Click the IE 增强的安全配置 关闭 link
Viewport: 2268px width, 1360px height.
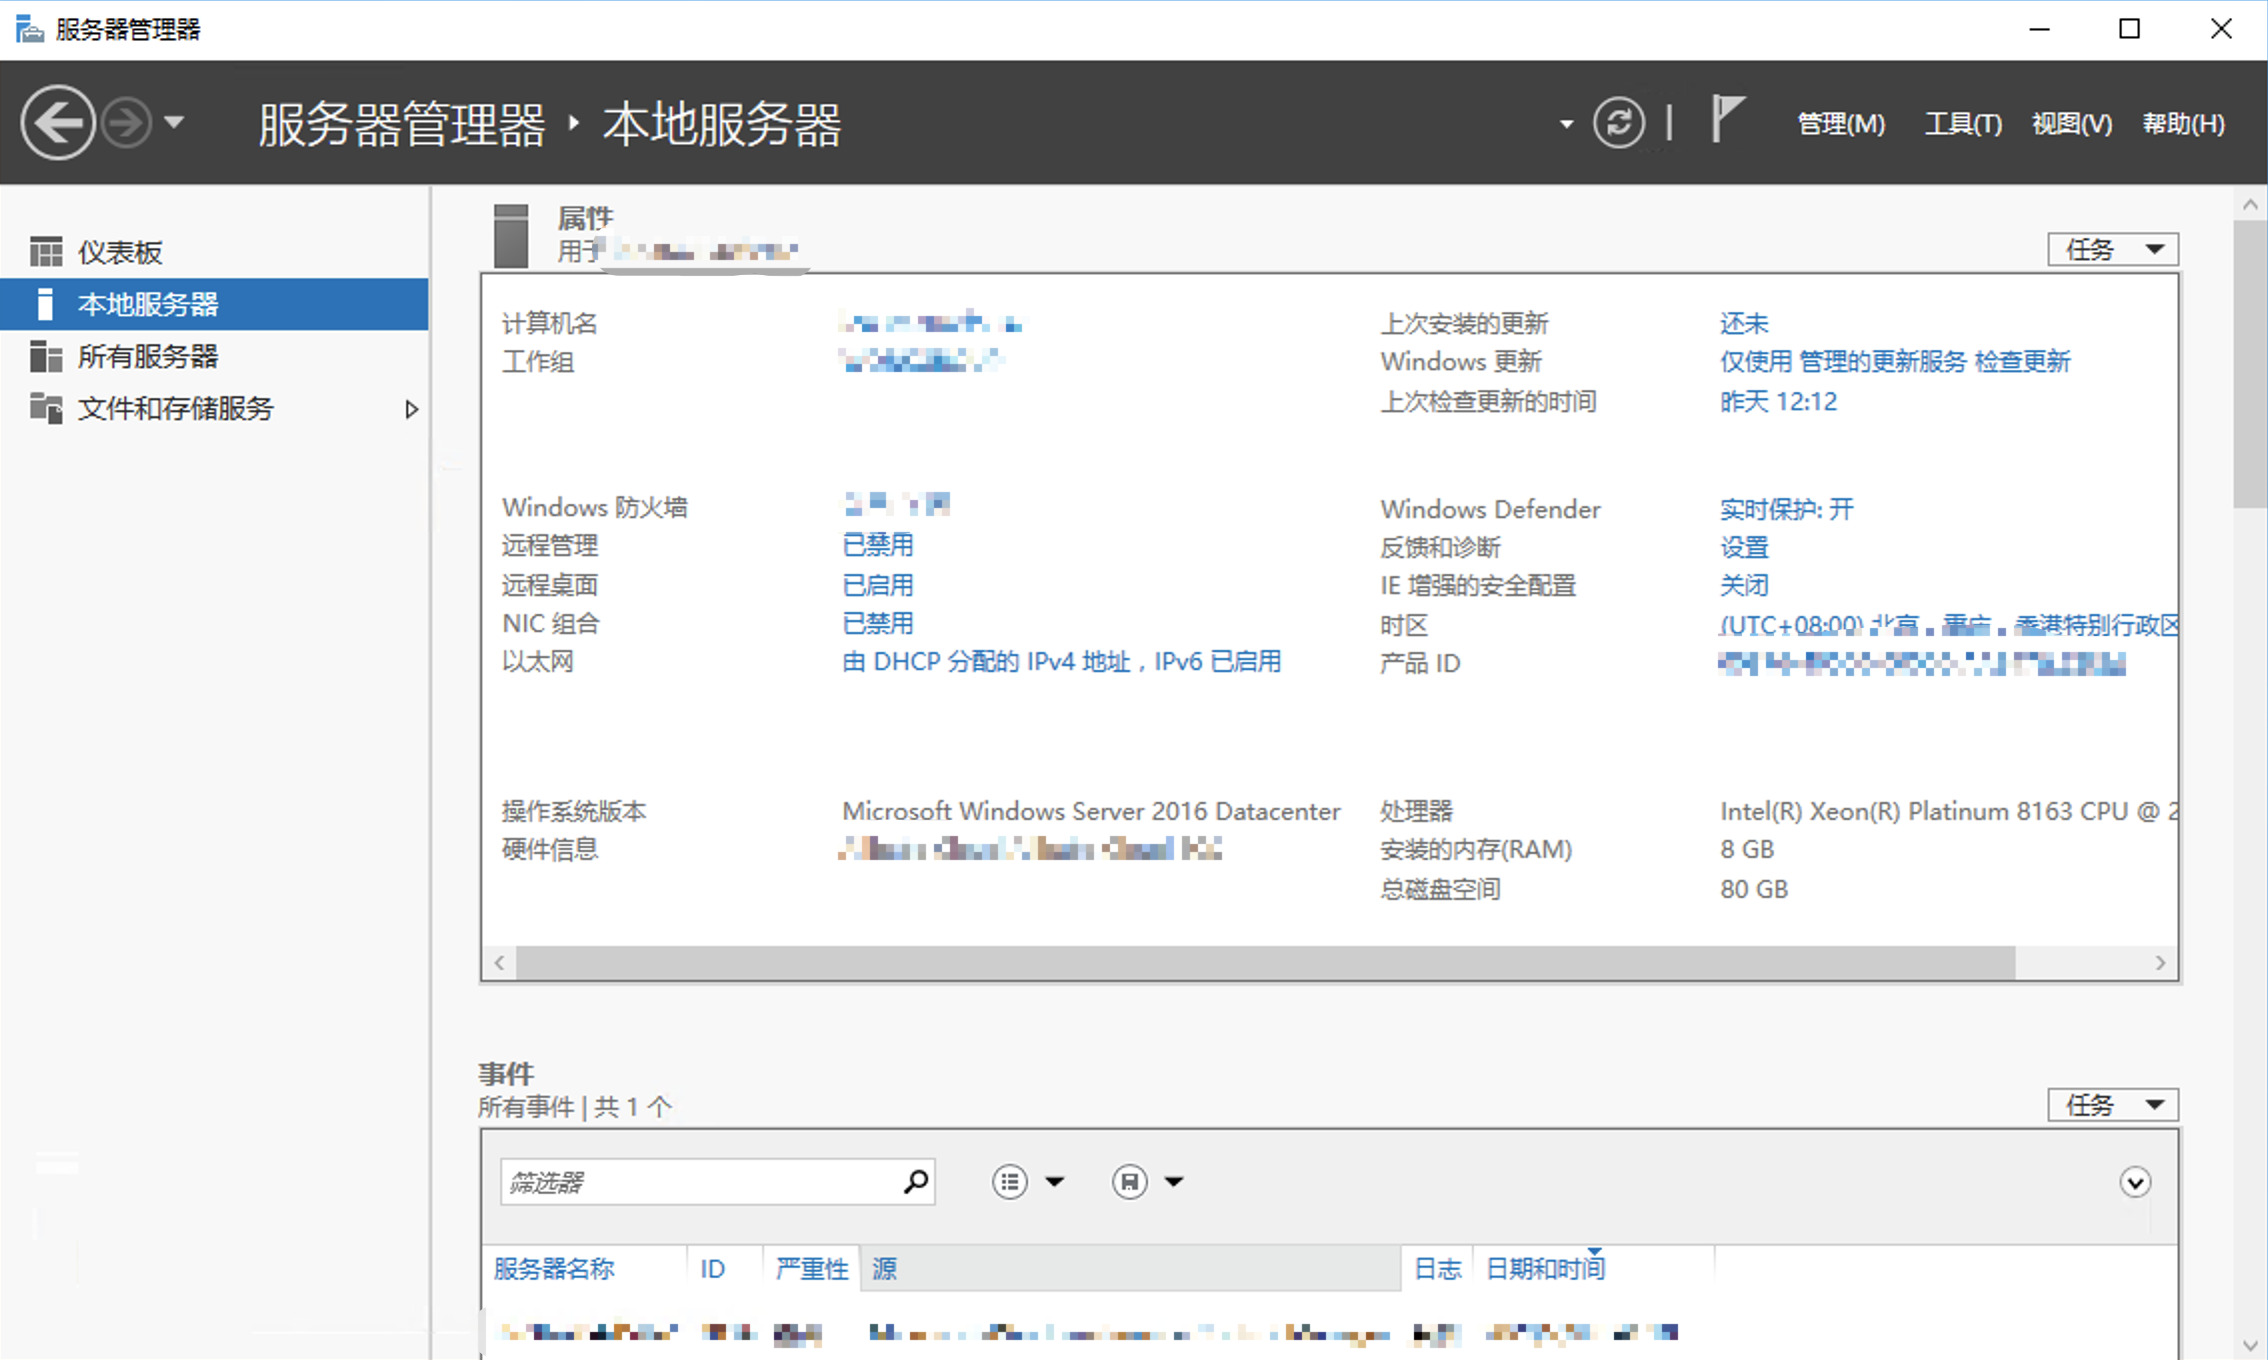coord(1744,585)
